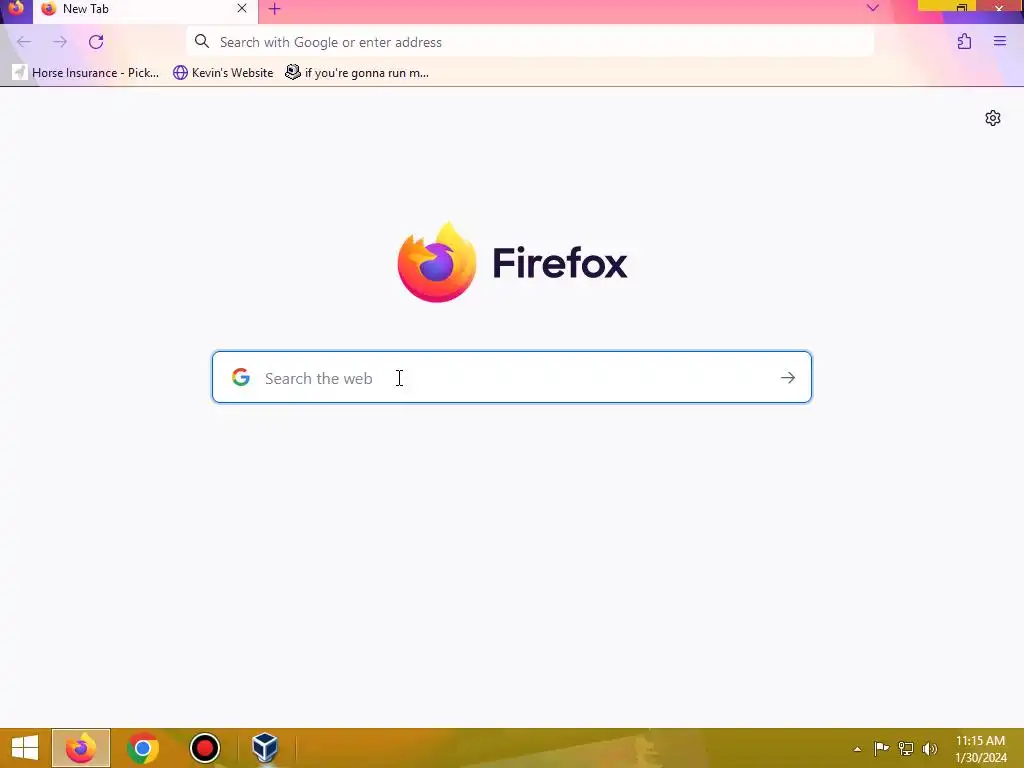Open the volume speaker icon
The width and height of the screenshot is (1024, 768).
click(930, 748)
